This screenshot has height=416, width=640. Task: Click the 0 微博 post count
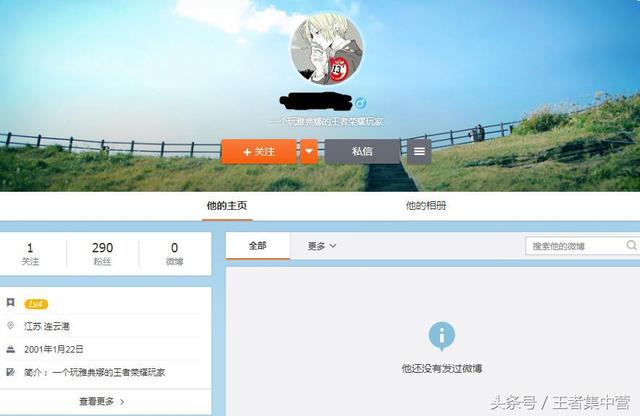(x=174, y=253)
